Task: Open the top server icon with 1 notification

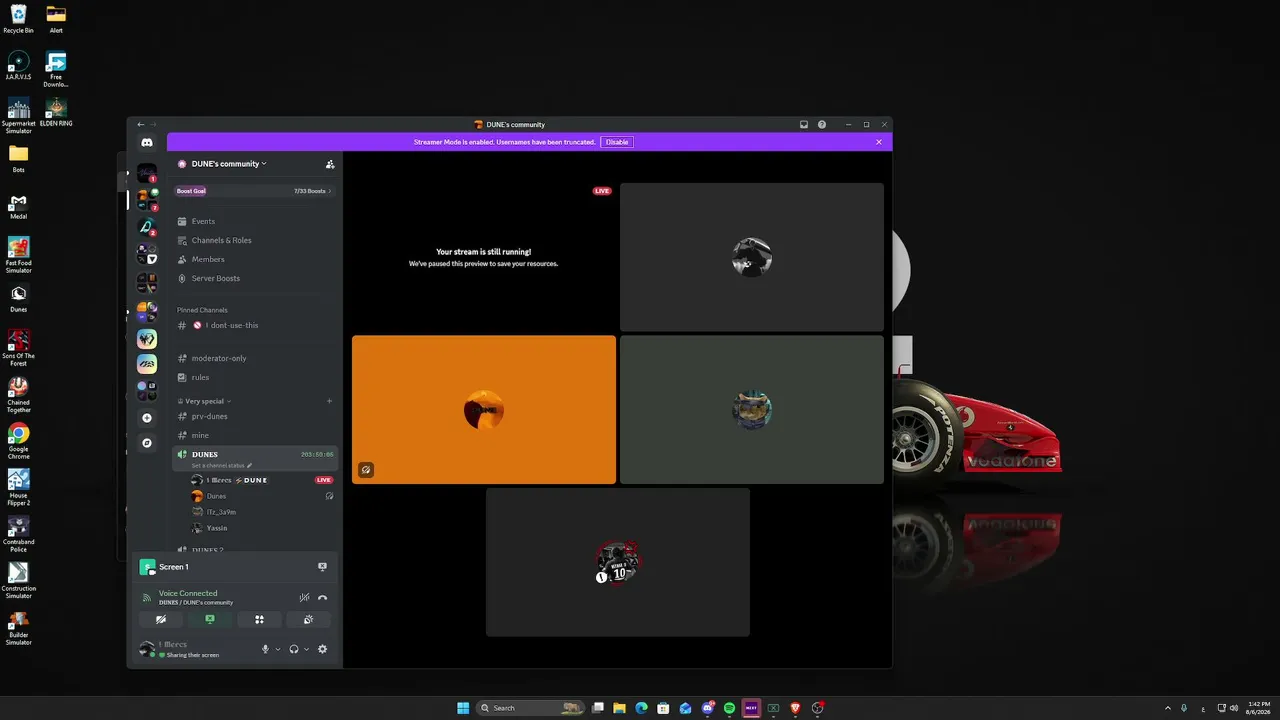Action: coord(147,173)
